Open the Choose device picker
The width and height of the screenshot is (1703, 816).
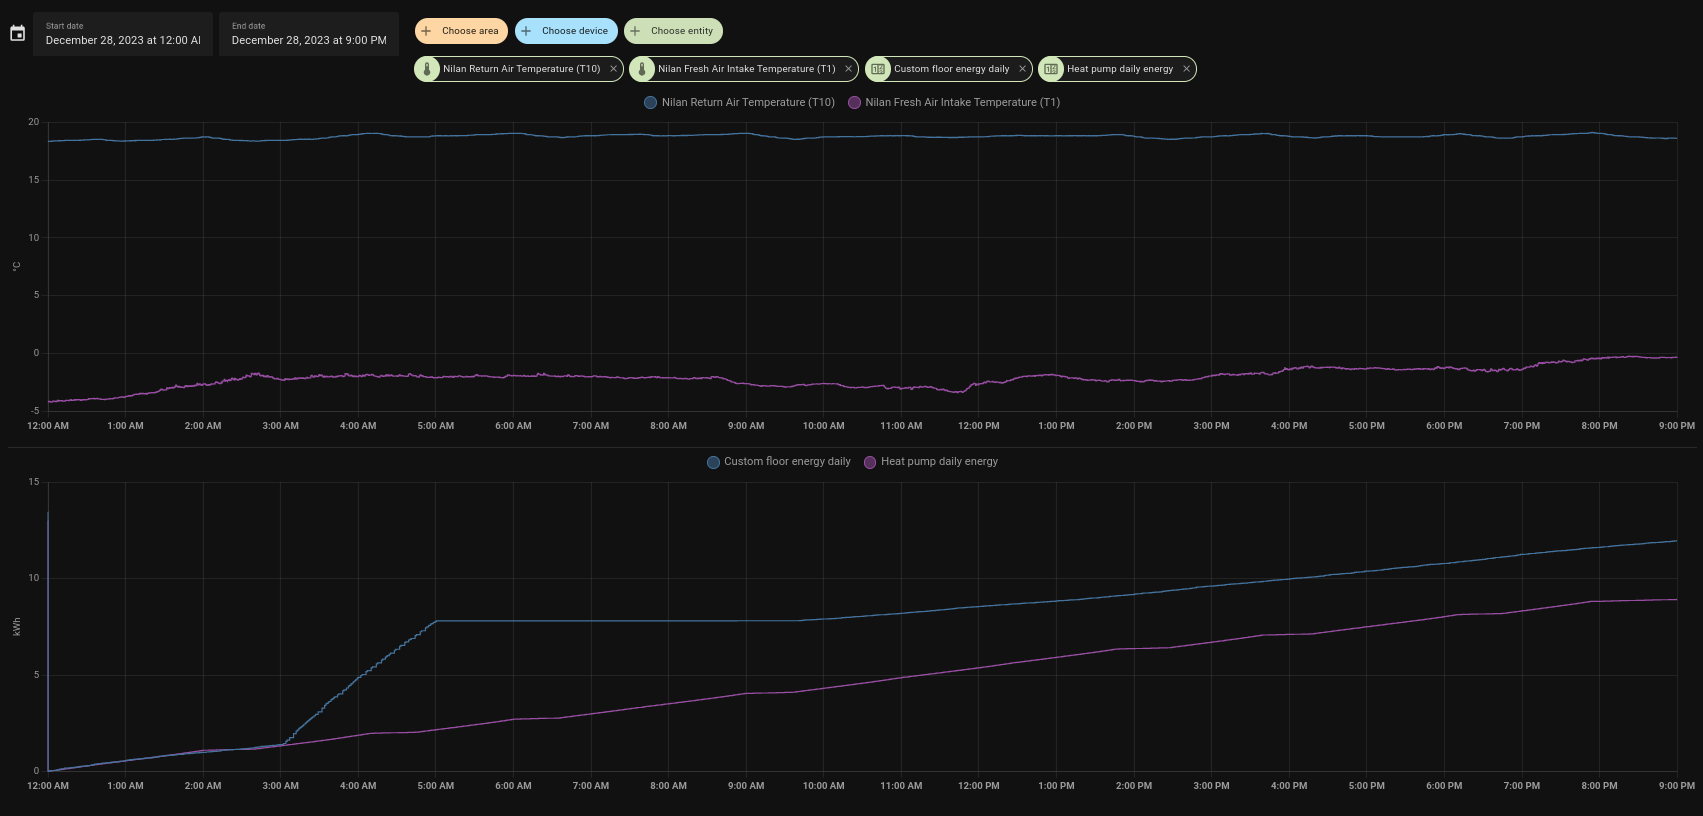pos(566,31)
